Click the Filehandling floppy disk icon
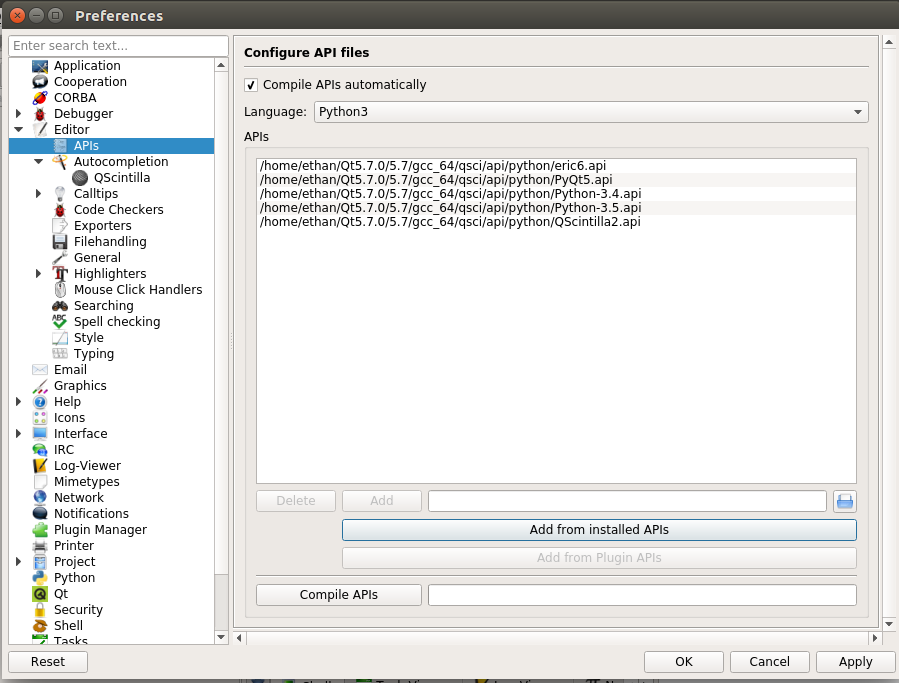 click(60, 242)
